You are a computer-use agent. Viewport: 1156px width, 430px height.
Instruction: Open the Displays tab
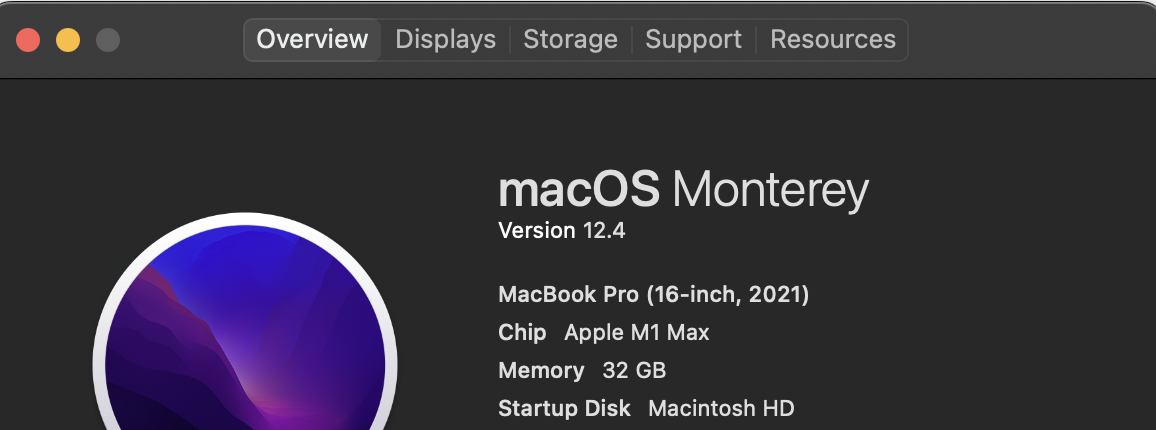click(x=445, y=40)
